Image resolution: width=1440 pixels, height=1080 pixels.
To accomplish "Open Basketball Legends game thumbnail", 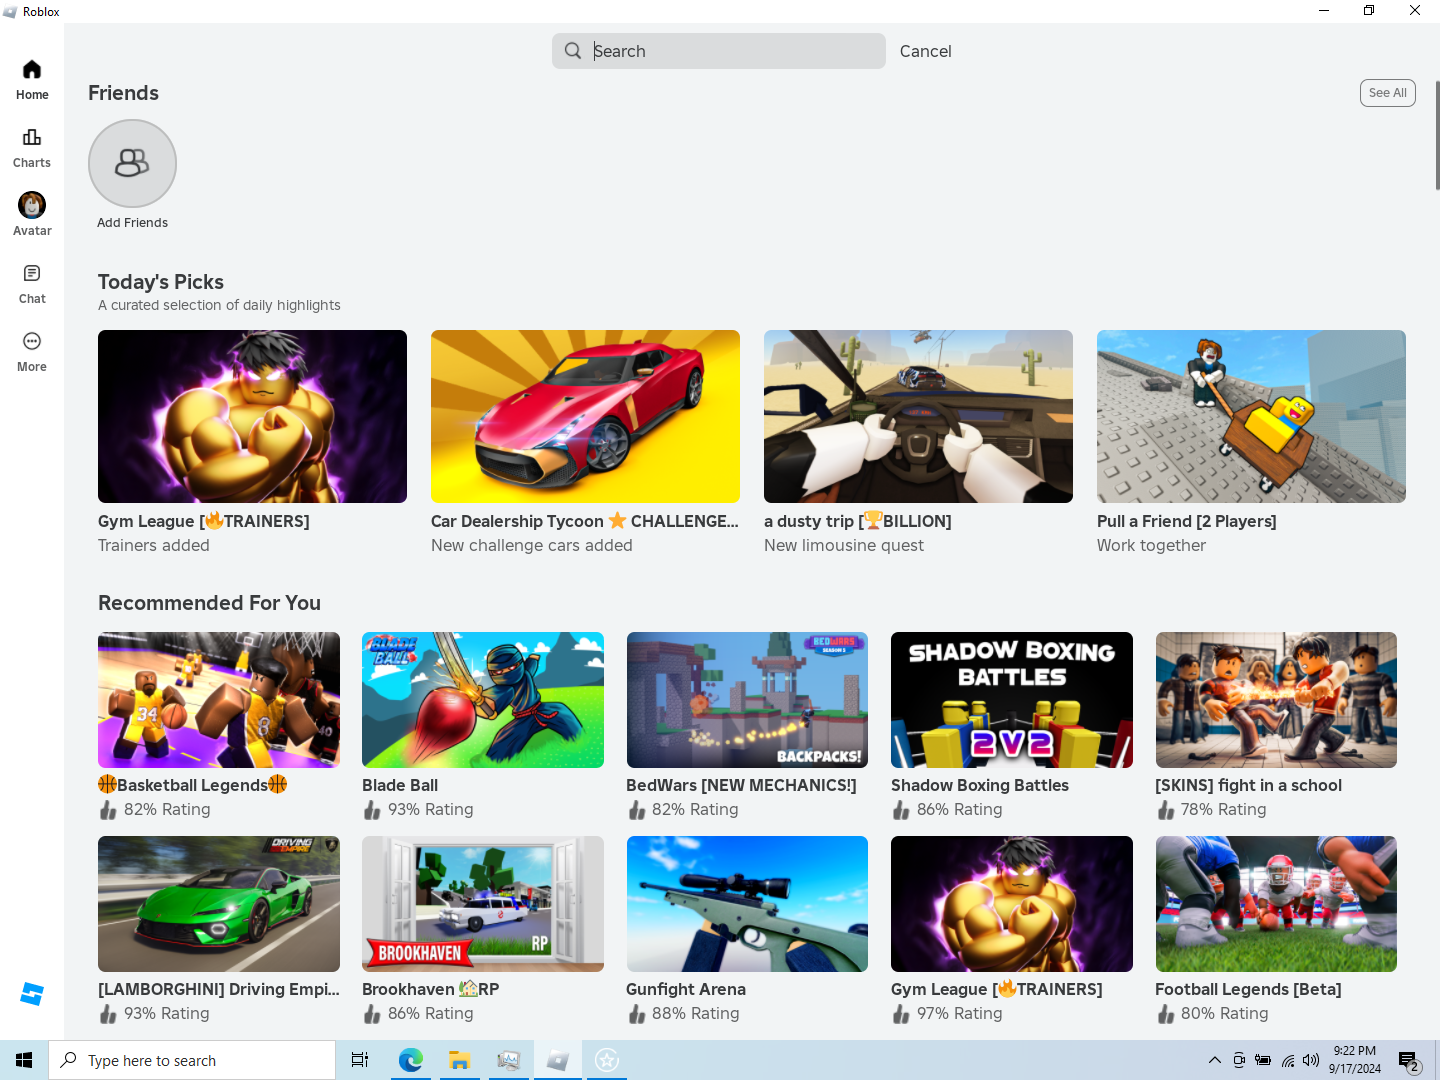I will click(x=219, y=700).
